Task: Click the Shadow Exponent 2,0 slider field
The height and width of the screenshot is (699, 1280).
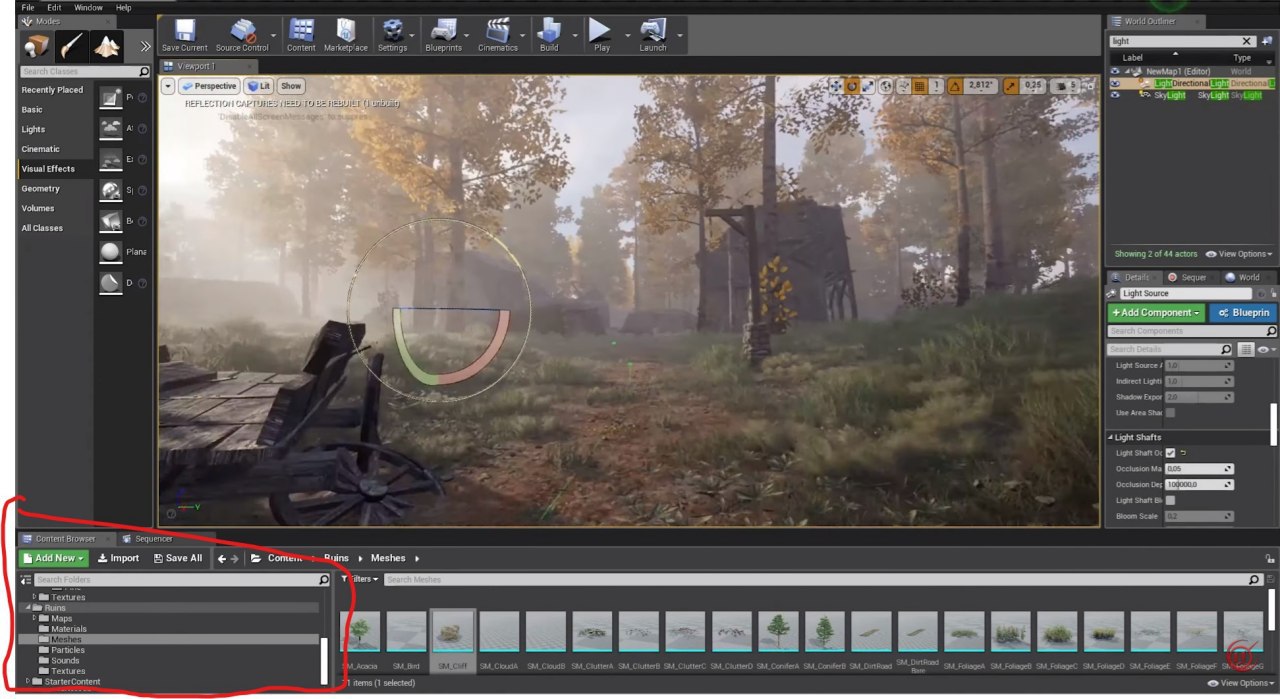Action: (x=1199, y=397)
